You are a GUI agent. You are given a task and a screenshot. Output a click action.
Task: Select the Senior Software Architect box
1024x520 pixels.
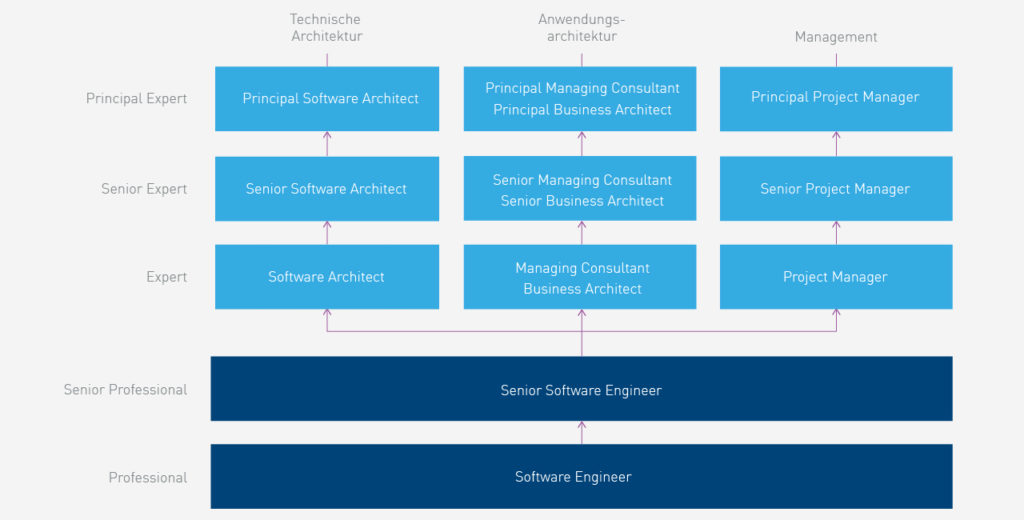coord(327,188)
